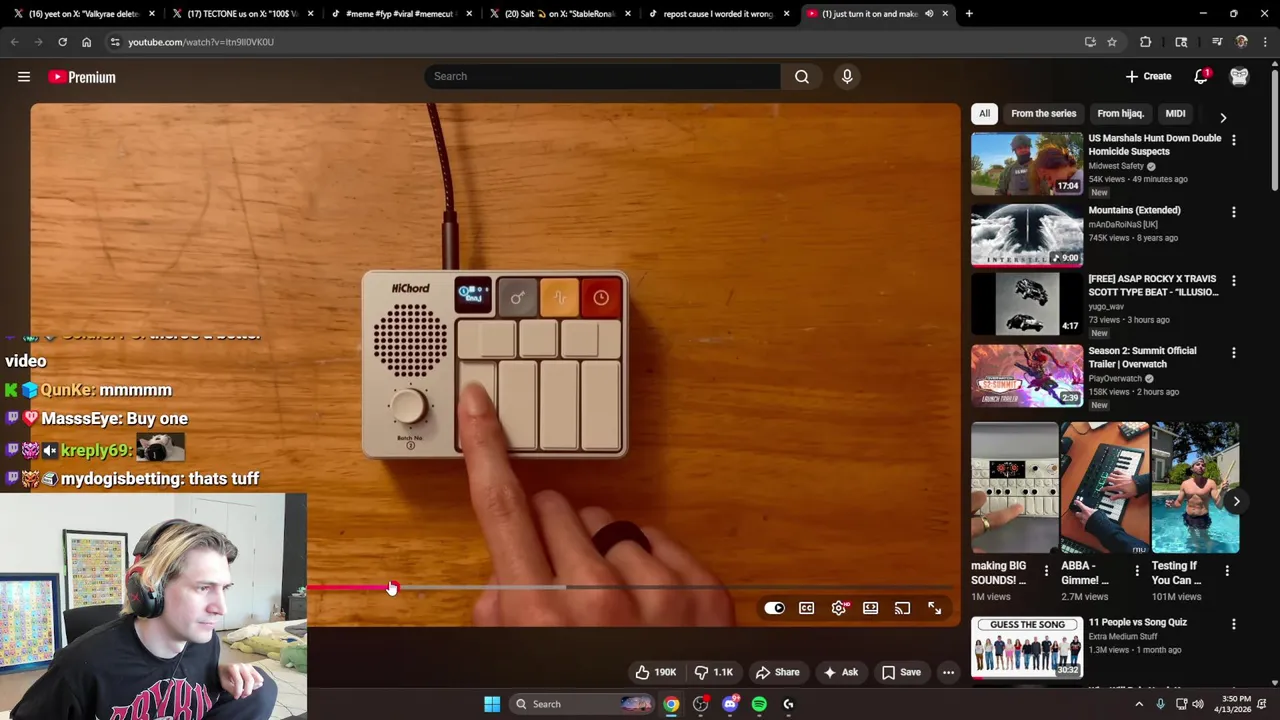
Task: Click the YouTube search magnifier button
Action: [802, 76]
